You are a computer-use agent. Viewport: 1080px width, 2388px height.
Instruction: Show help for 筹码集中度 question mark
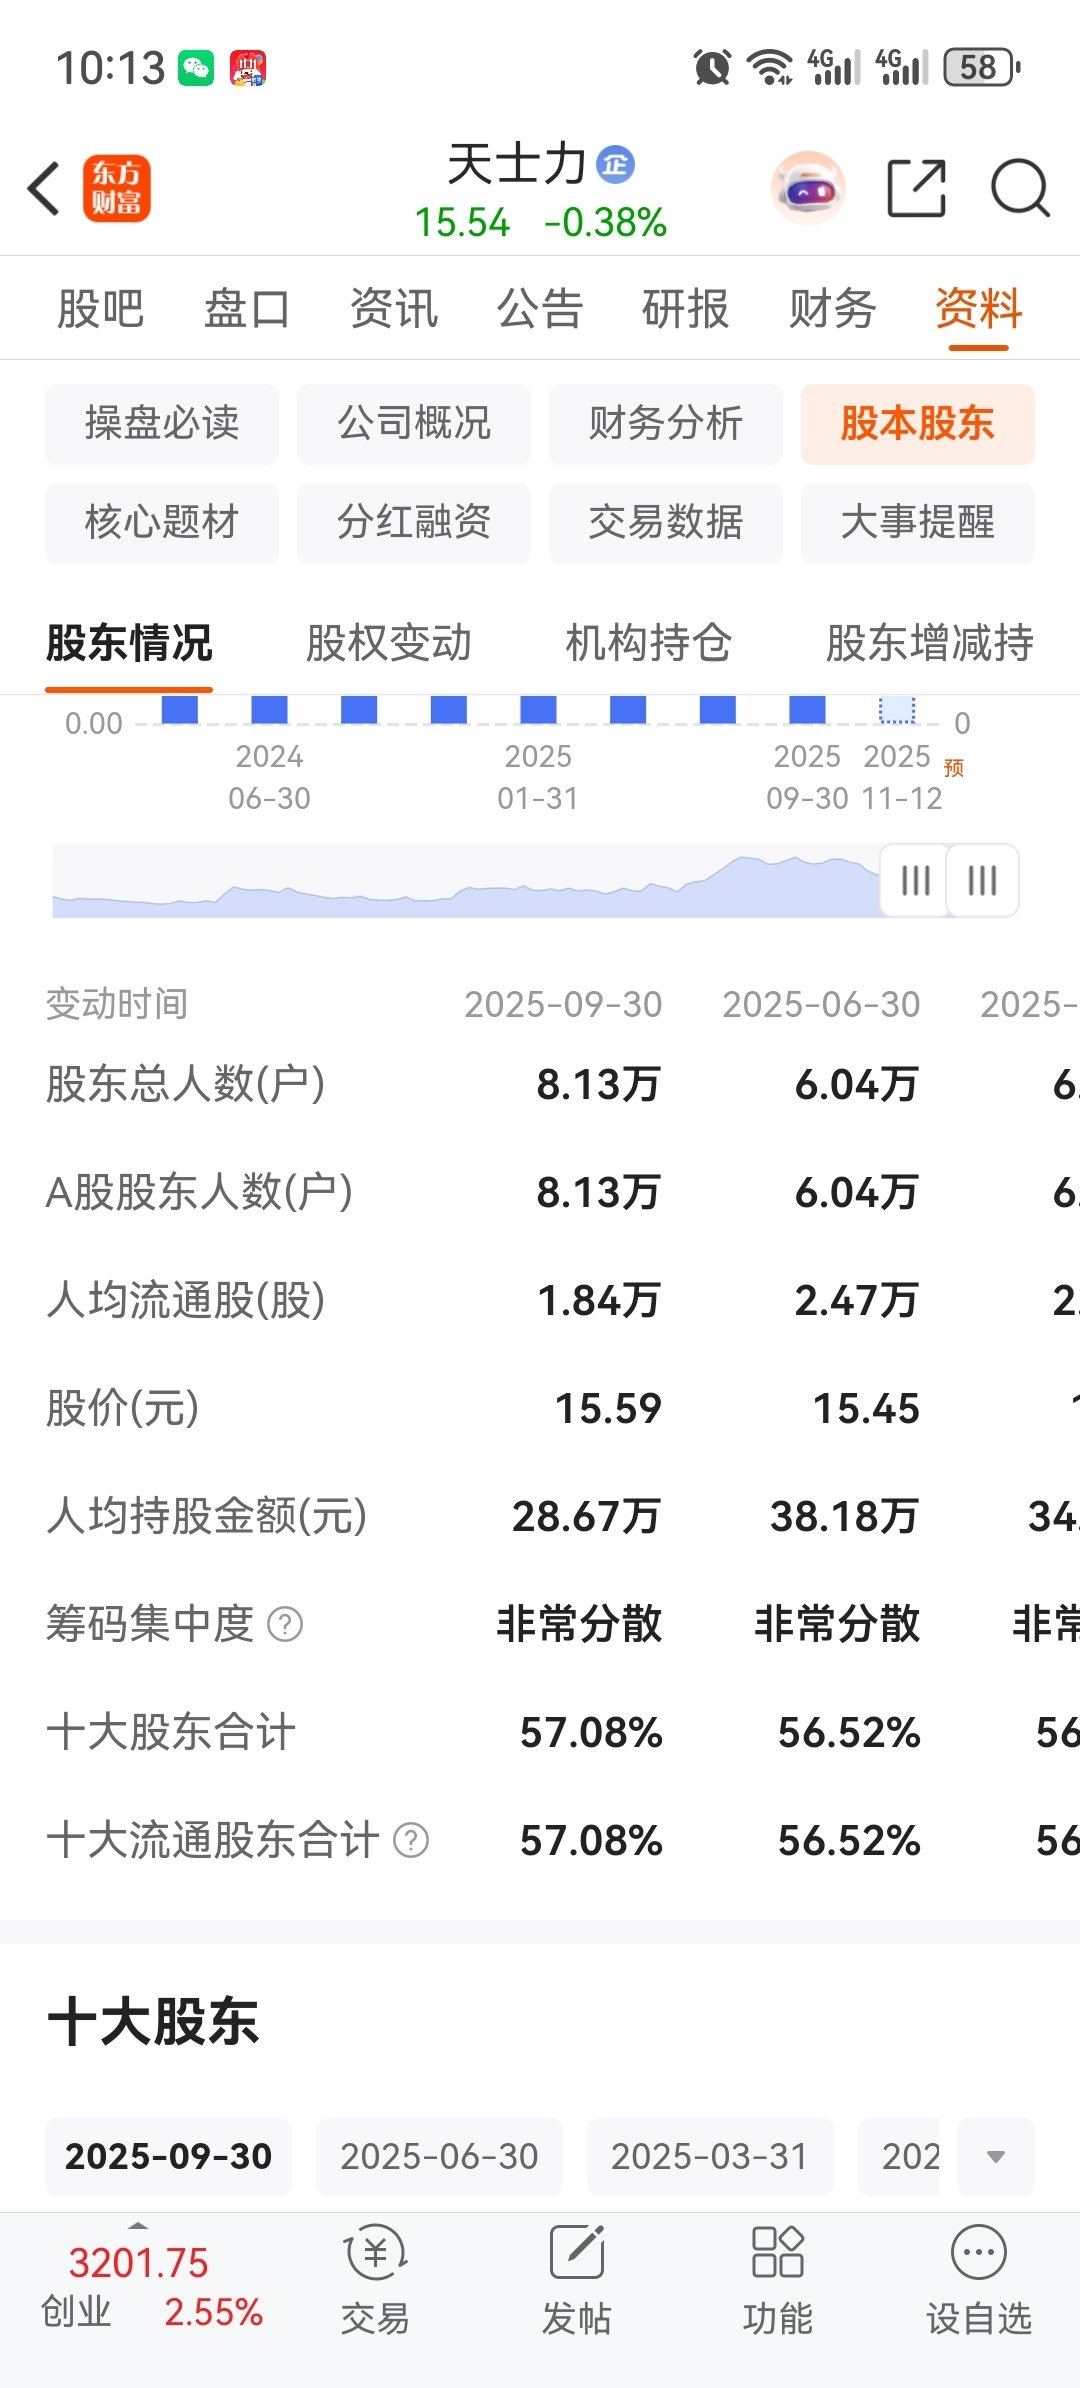click(285, 1624)
